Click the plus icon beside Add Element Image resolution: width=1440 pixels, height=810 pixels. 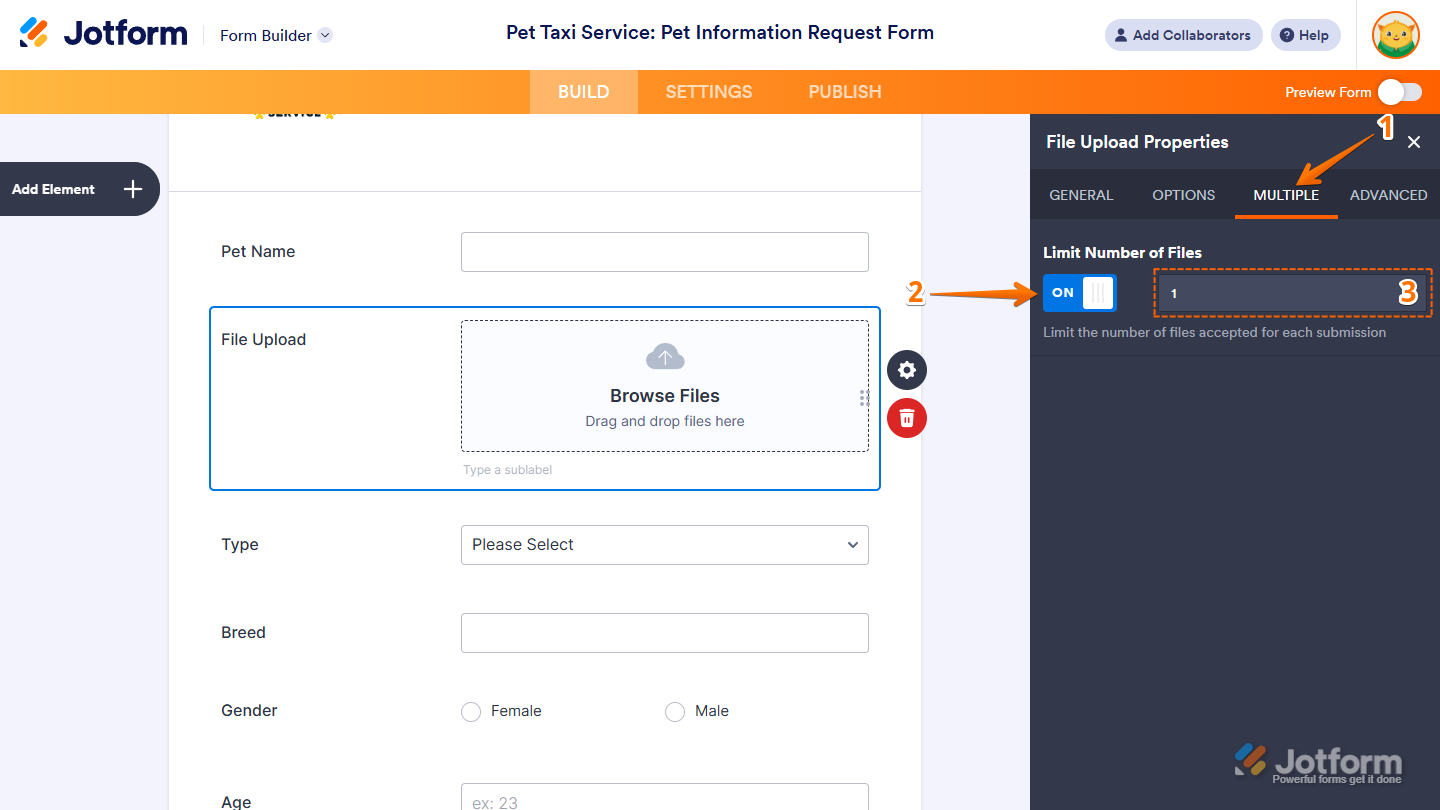[133, 189]
